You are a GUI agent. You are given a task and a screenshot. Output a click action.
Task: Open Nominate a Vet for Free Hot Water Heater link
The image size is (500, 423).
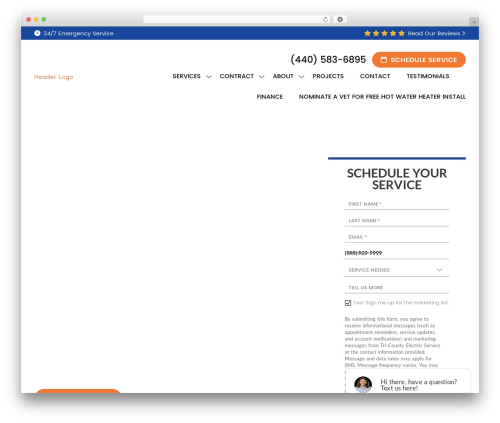pyautogui.click(x=382, y=97)
